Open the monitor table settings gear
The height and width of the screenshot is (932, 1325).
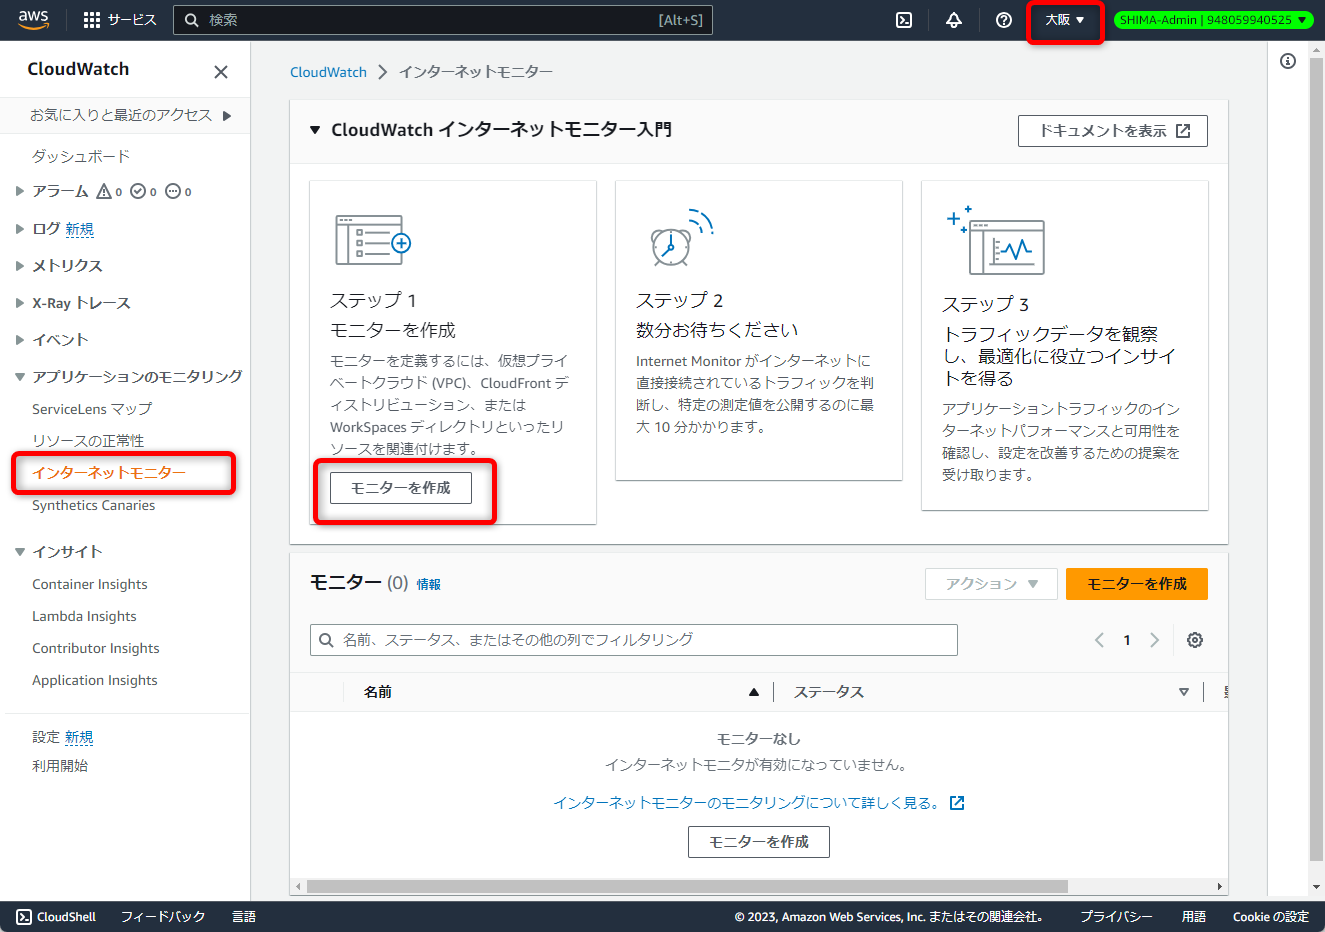pyautogui.click(x=1194, y=639)
